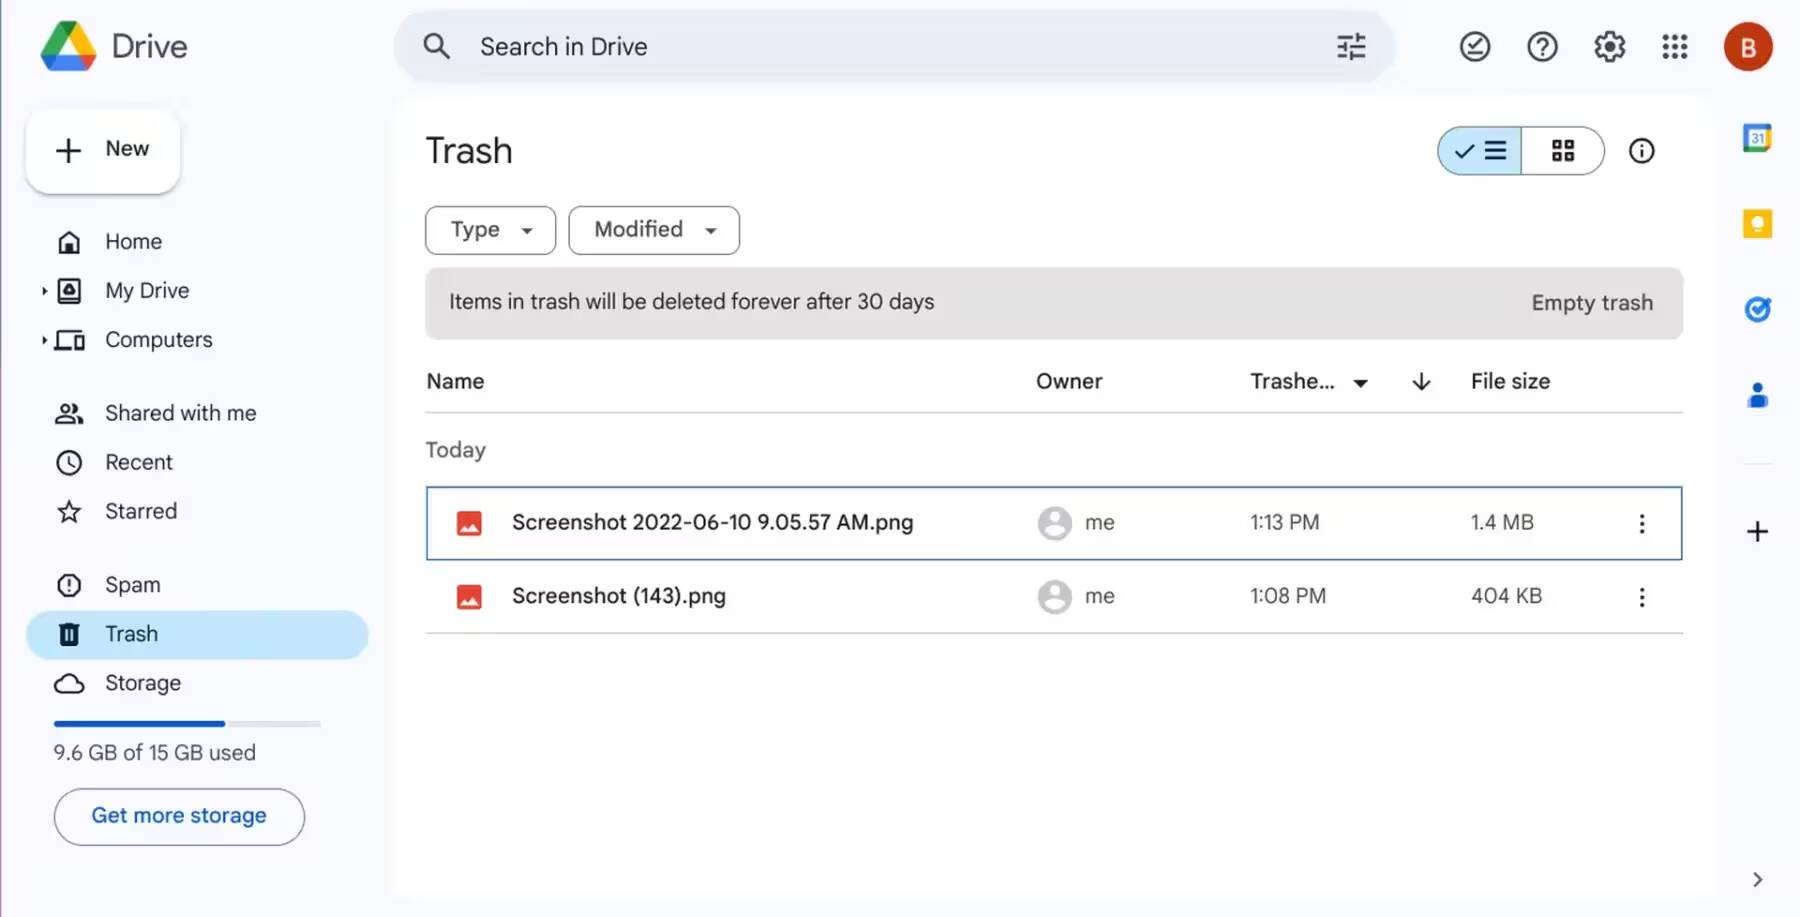Open Google Calendar side panel
This screenshot has width=1800, height=917.
pyautogui.click(x=1757, y=138)
